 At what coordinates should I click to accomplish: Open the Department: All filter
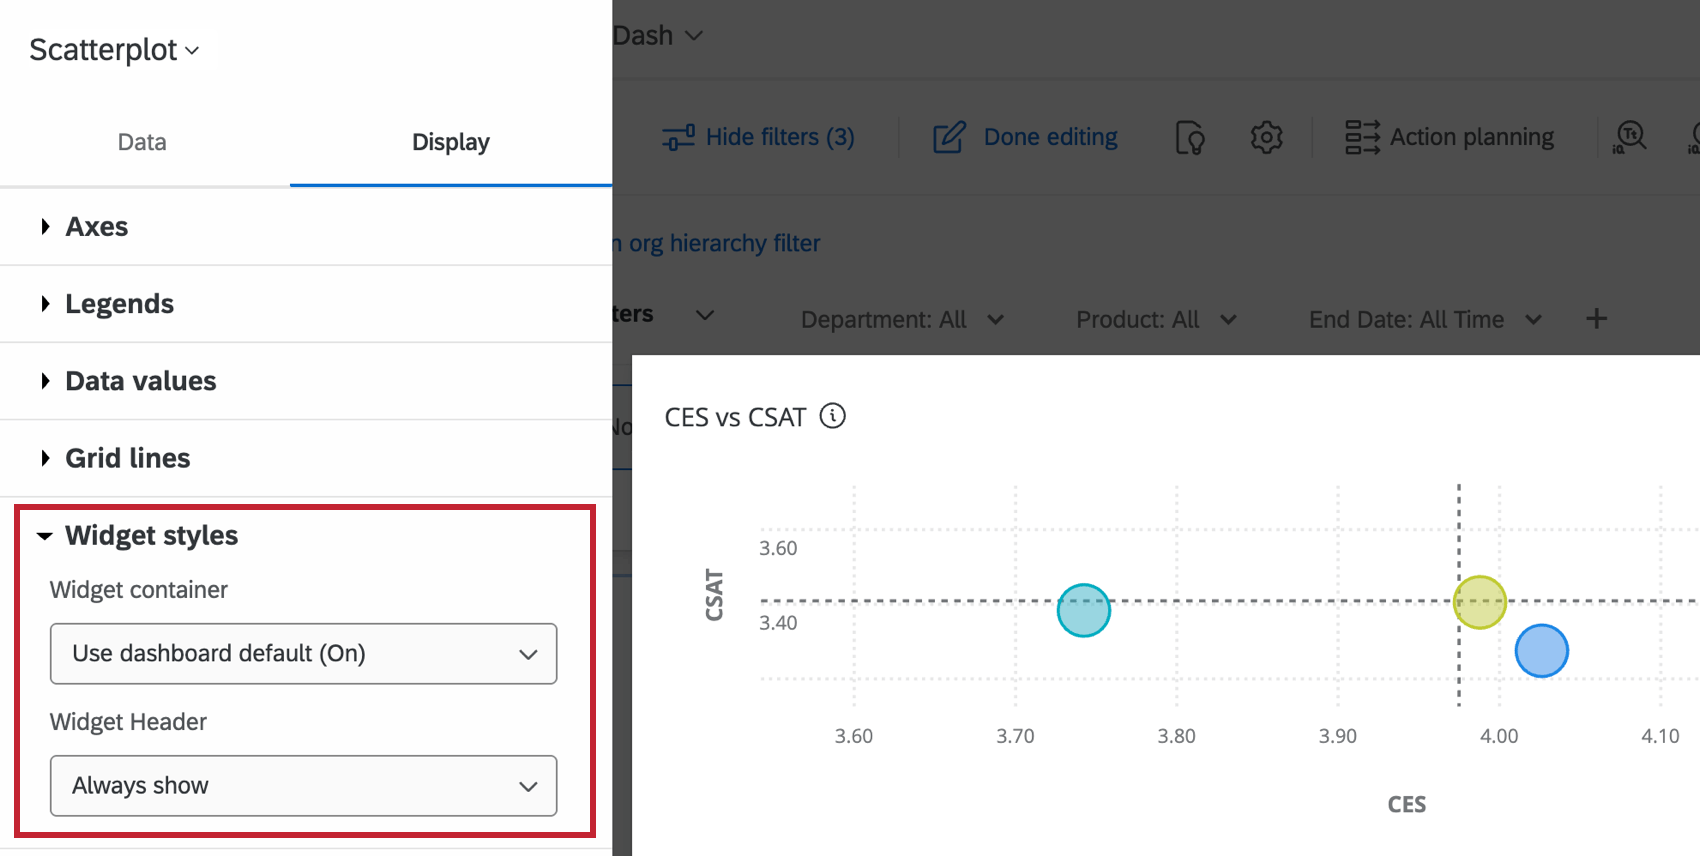pyautogui.click(x=901, y=320)
